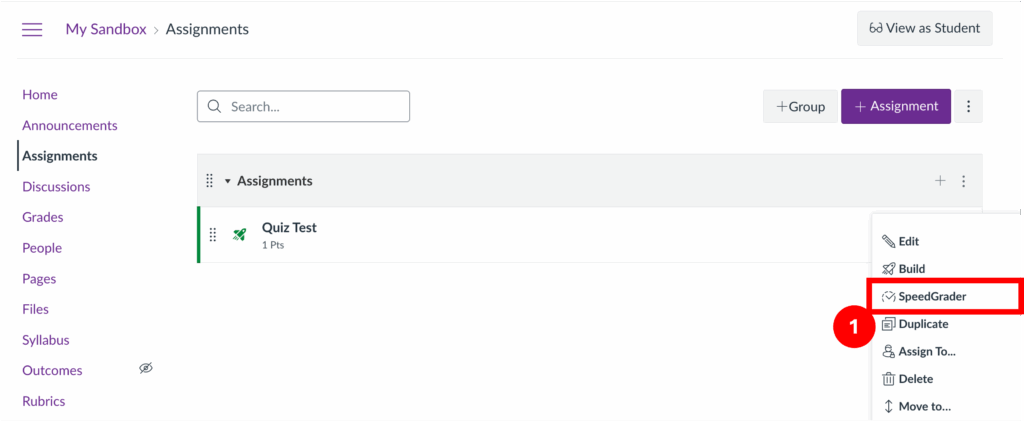Click the Build menu option

[x=911, y=269]
